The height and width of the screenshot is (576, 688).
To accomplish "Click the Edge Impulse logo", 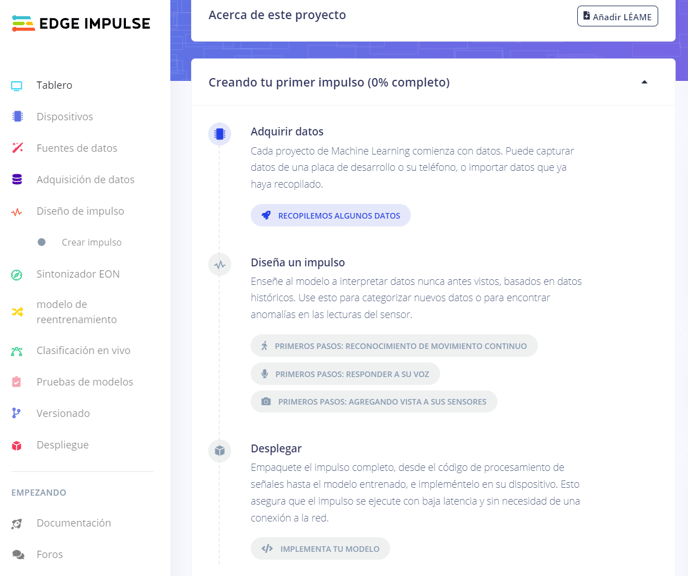I will pyautogui.click(x=81, y=24).
